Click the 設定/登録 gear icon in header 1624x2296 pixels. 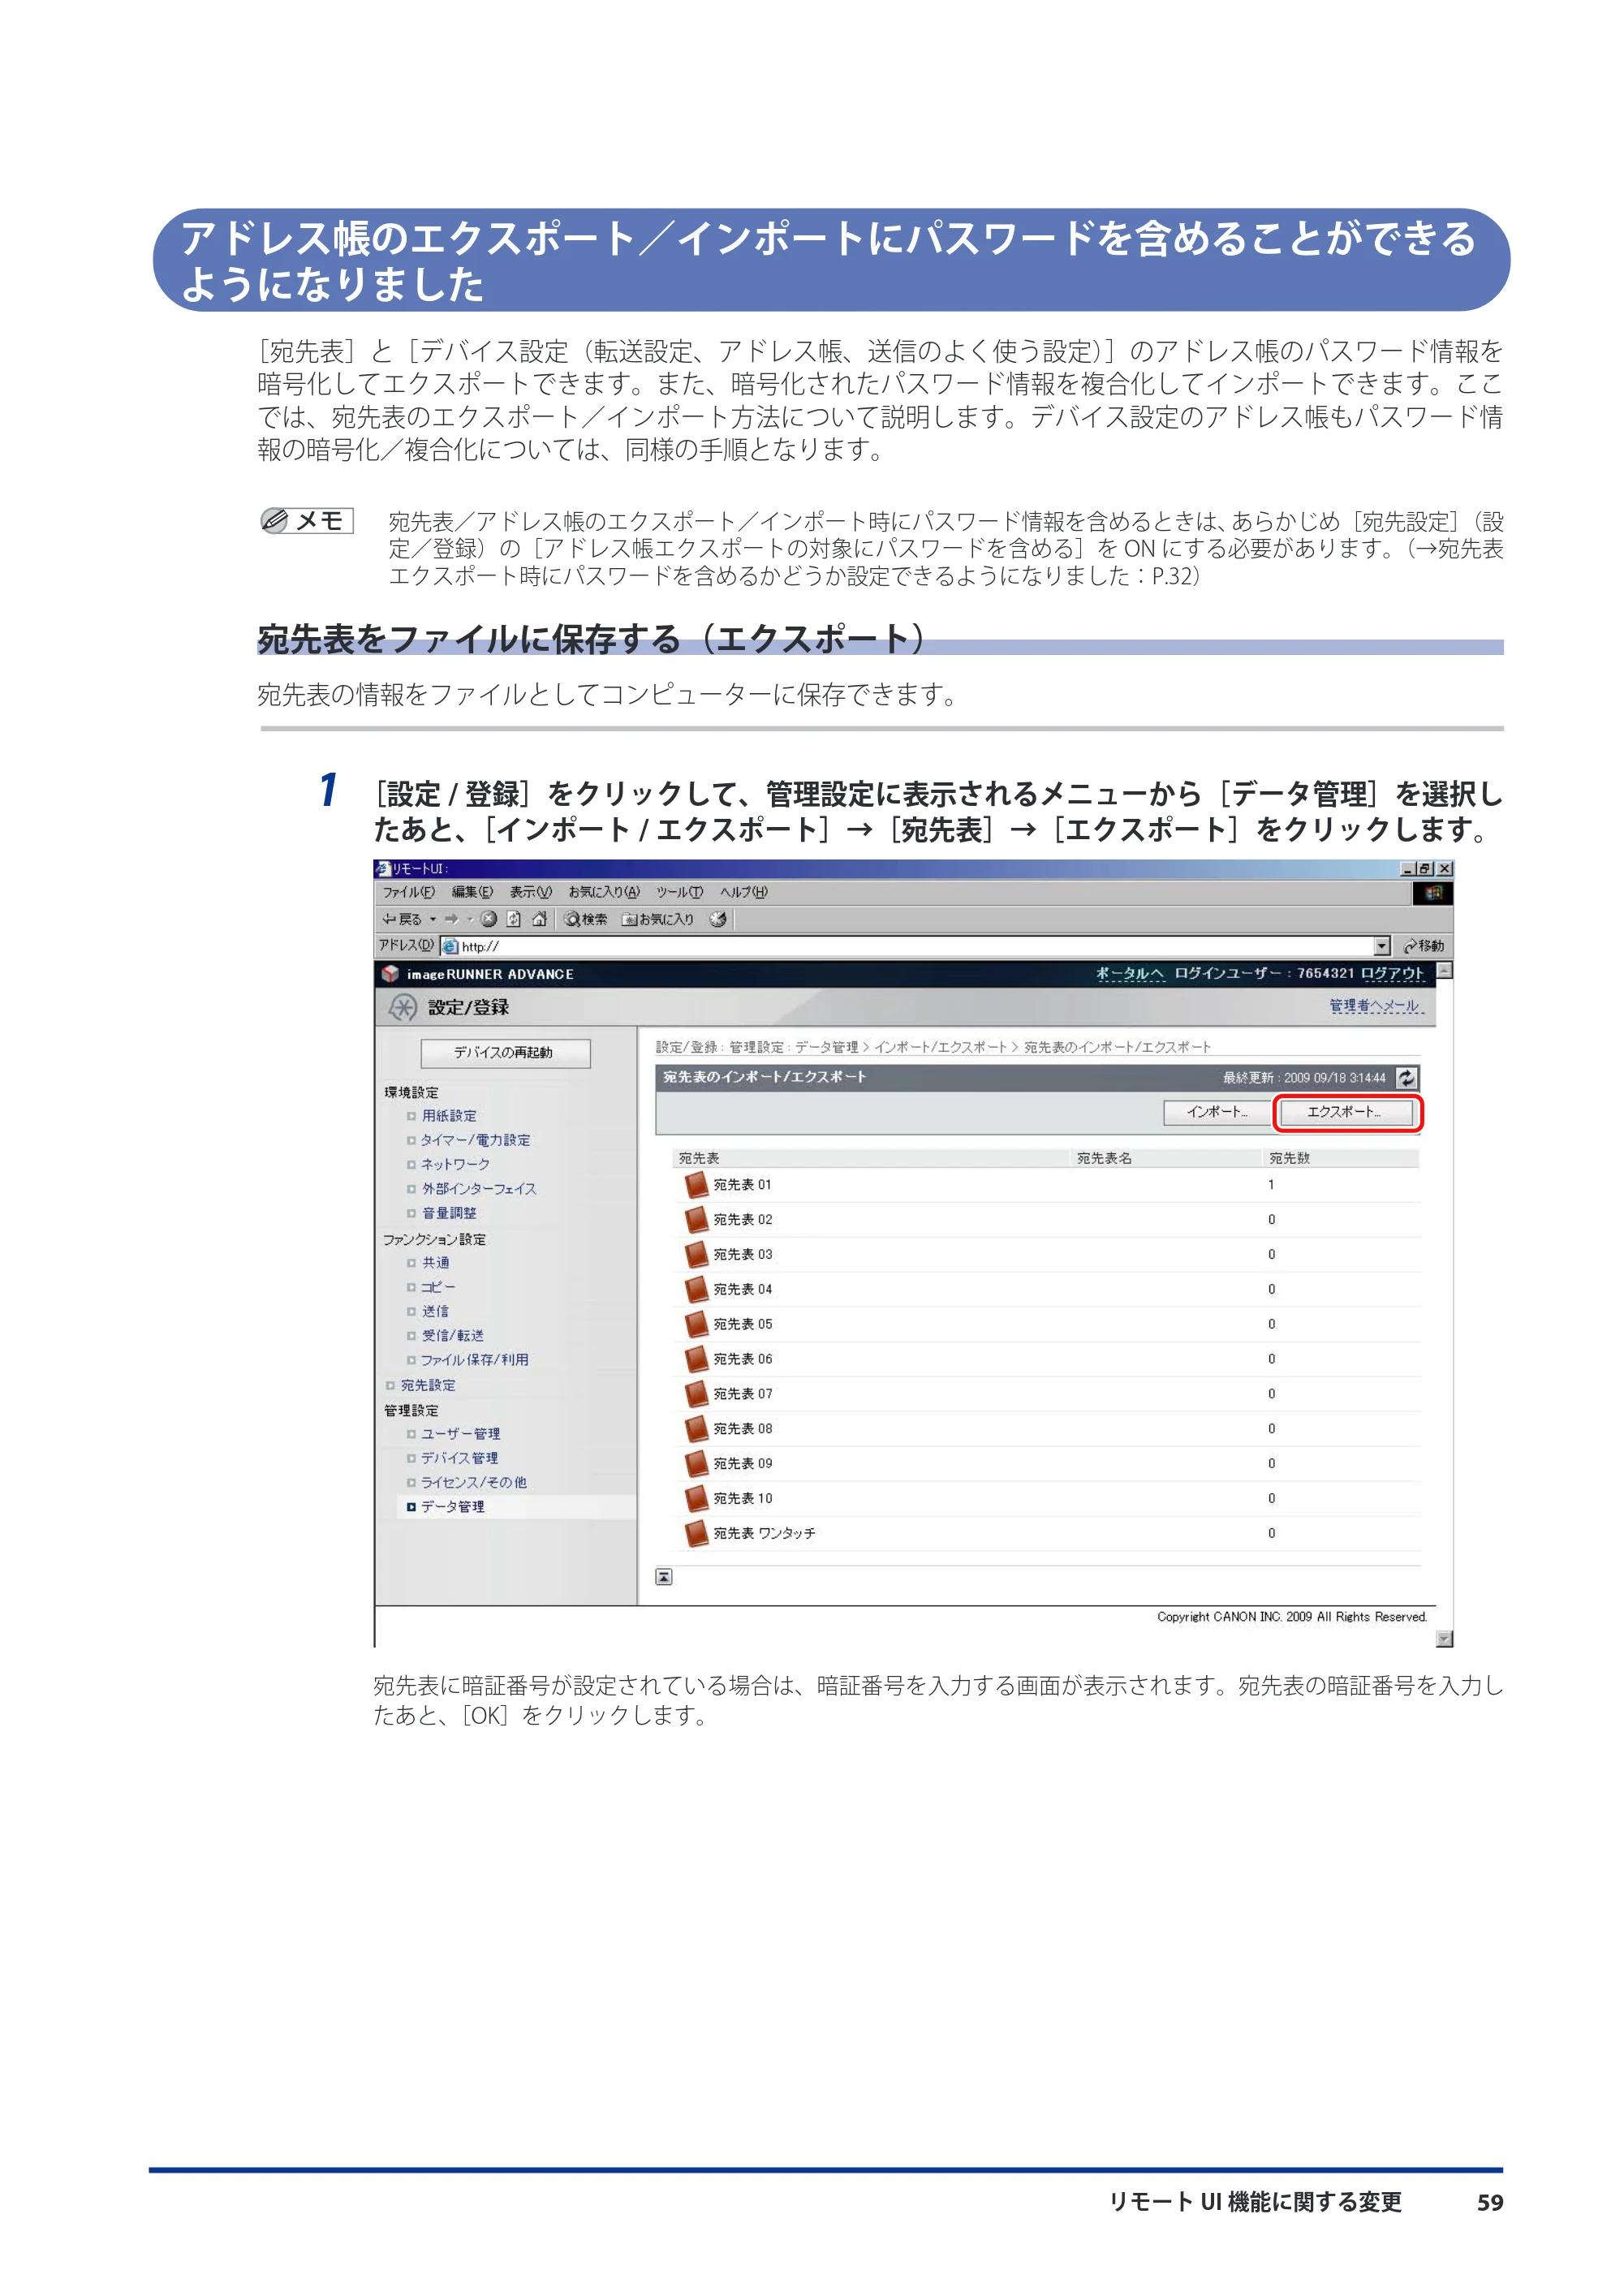[x=403, y=1007]
